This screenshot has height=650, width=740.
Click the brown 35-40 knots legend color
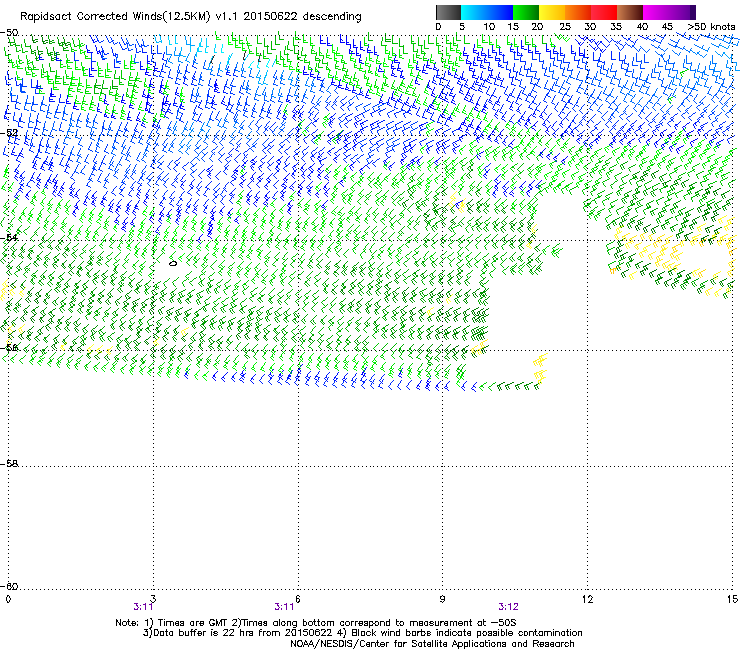click(x=630, y=12)
